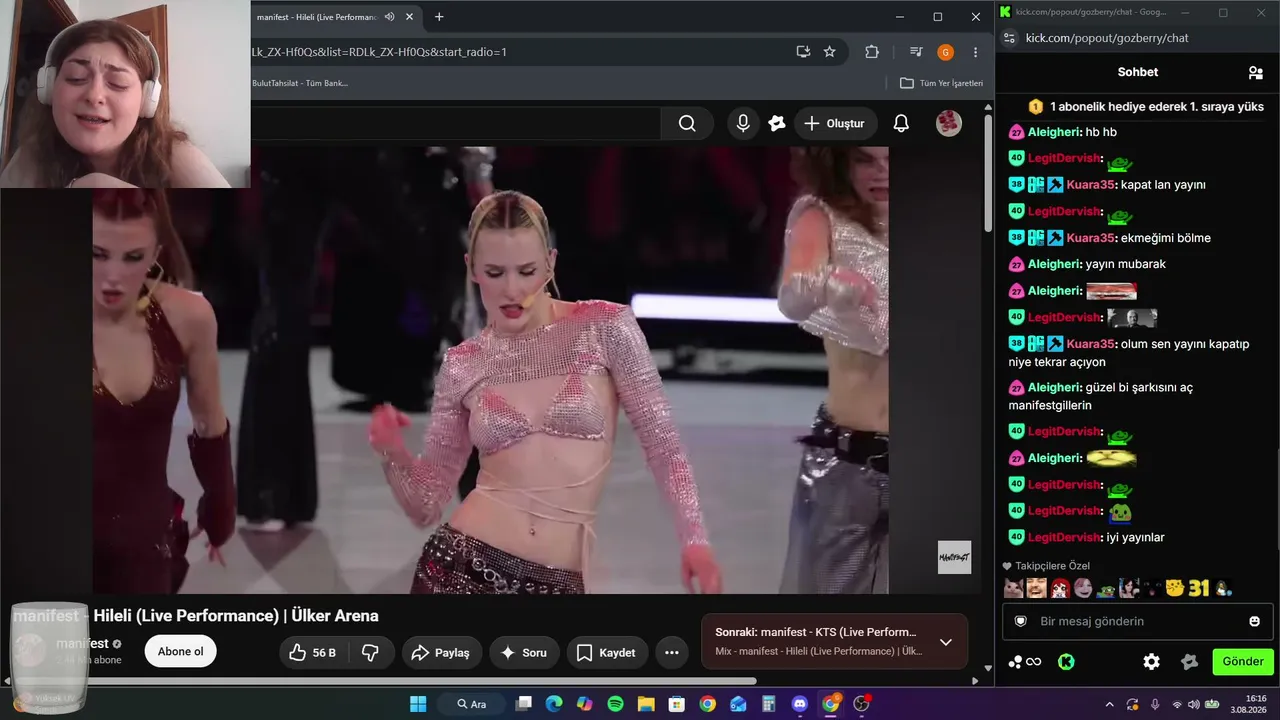The height and width of the screenshot is (720, 1280).
Task: Like the video showing 56 B
Action: [x=312, y=652]
